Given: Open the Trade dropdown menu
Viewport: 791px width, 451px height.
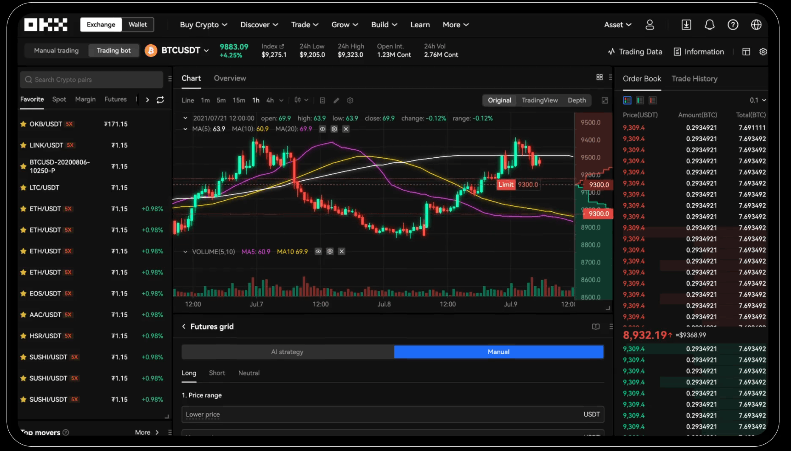Looking at the screenshot, I should pos(304,24).
